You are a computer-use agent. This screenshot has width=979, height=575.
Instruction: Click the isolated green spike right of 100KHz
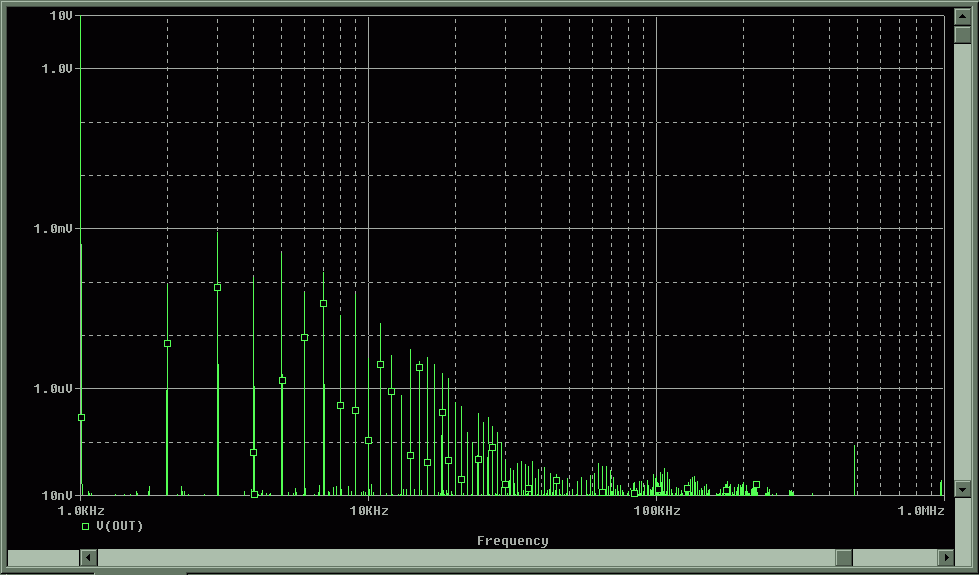pyautogui.click(x=855, y=470)
